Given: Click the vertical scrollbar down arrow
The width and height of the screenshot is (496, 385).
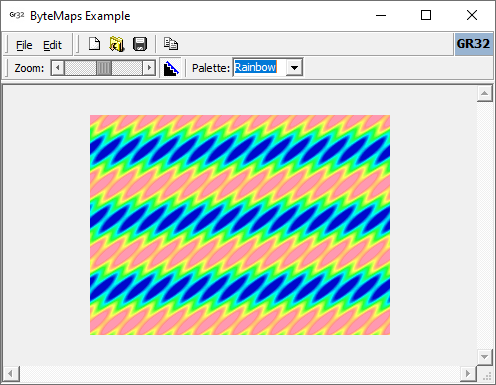Looking at the screenshot, I should [x=485, y=357].
